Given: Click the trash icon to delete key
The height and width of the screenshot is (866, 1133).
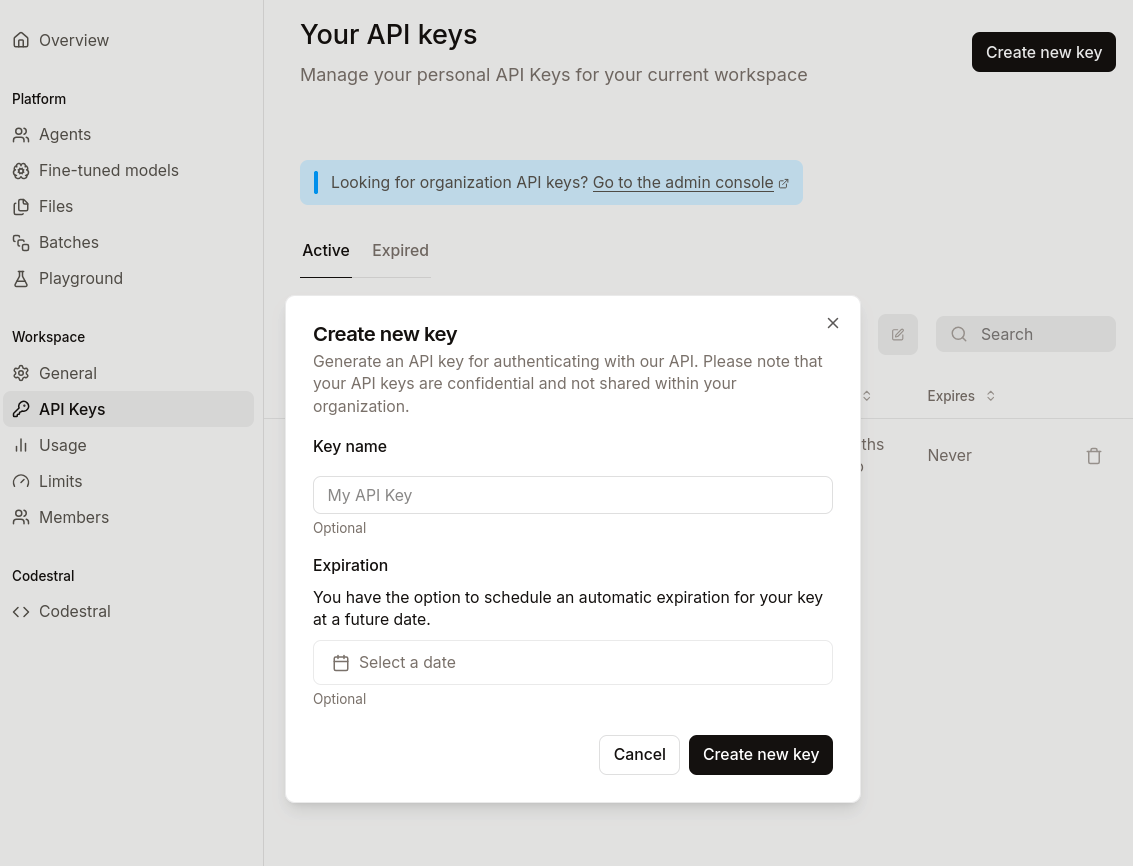Looking at the screenshot, I should 1093,456.
